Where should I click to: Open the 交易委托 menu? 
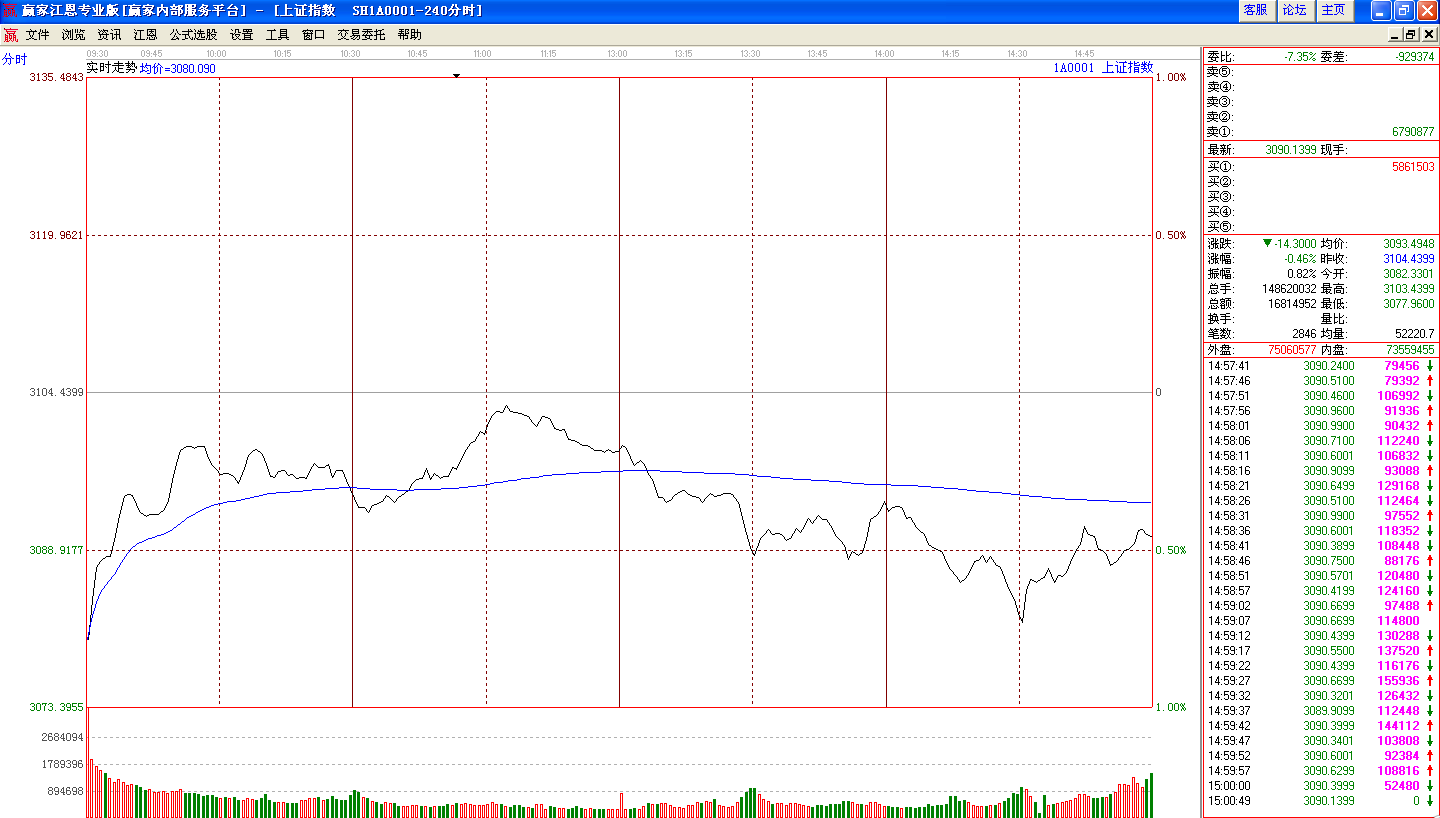click(361, 34)
